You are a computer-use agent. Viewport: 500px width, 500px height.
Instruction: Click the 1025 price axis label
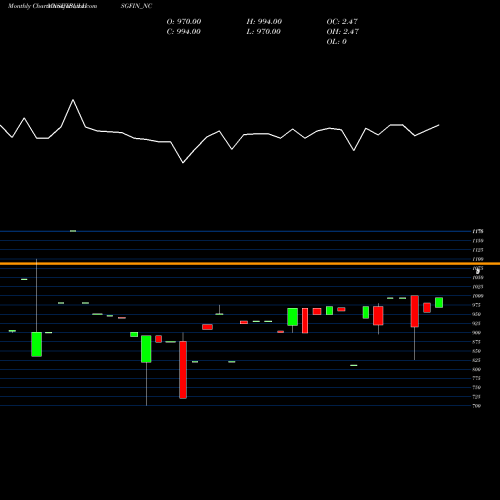(478, 287)
